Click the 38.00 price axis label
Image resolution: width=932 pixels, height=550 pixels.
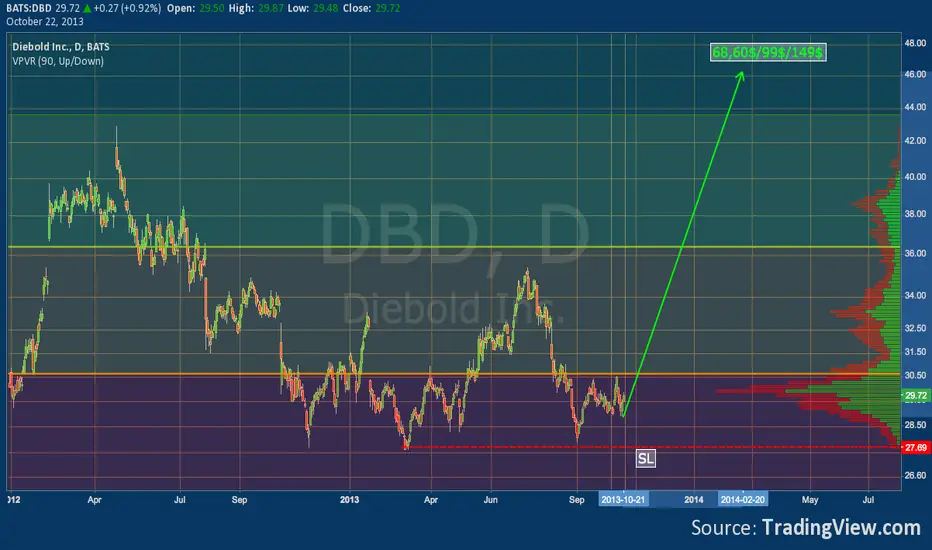(915, 213)
